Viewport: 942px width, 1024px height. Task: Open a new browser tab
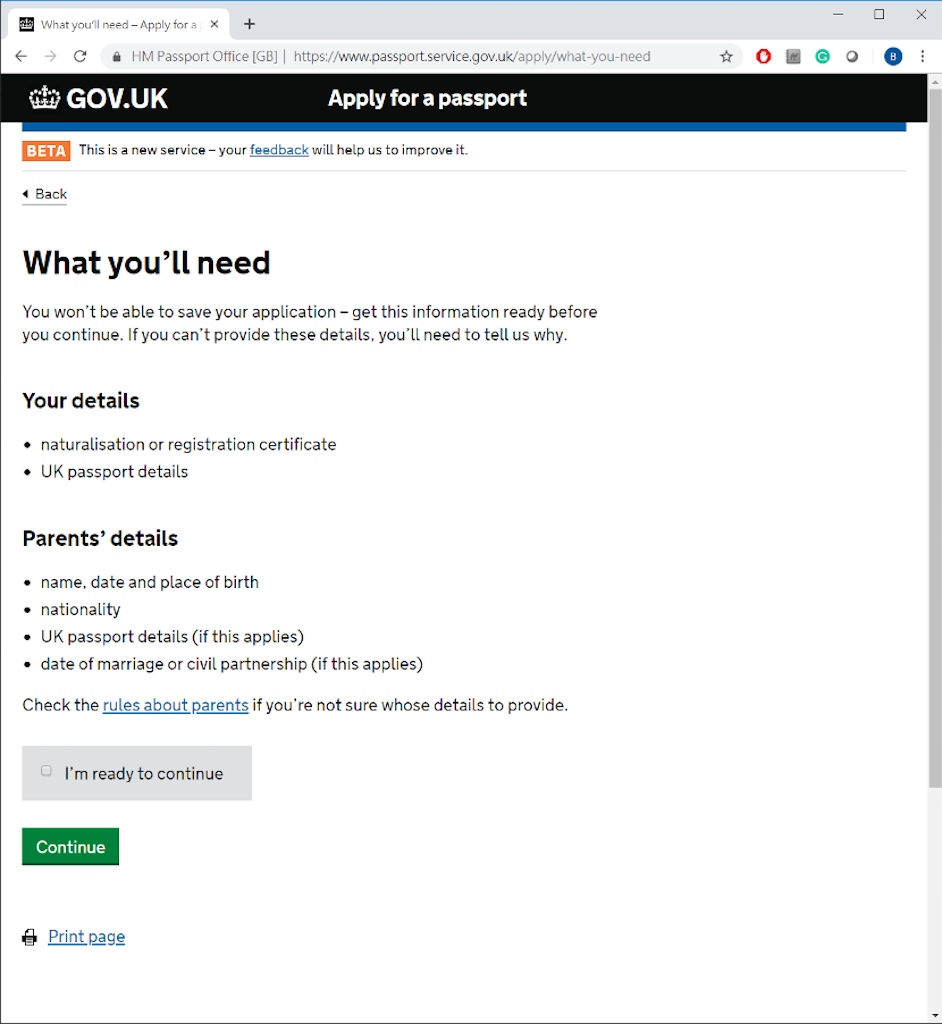click(250, 24)
